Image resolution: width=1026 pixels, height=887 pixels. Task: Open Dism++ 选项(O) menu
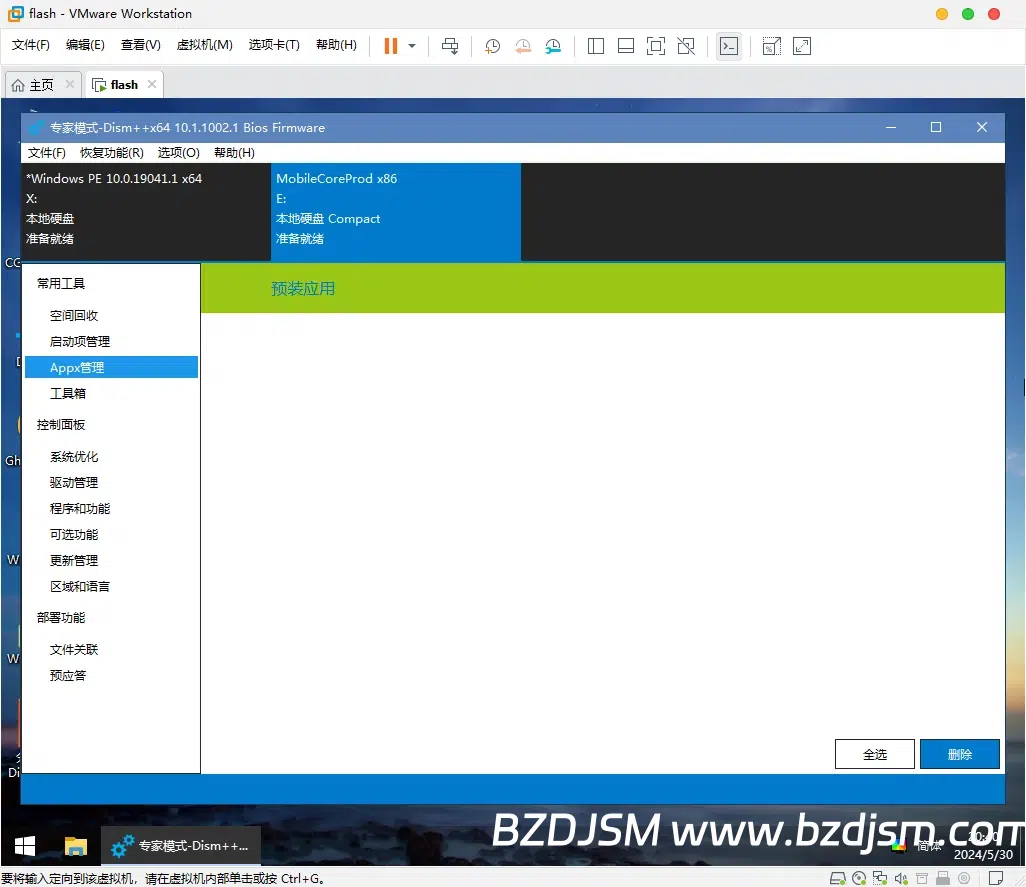[179, 152]
